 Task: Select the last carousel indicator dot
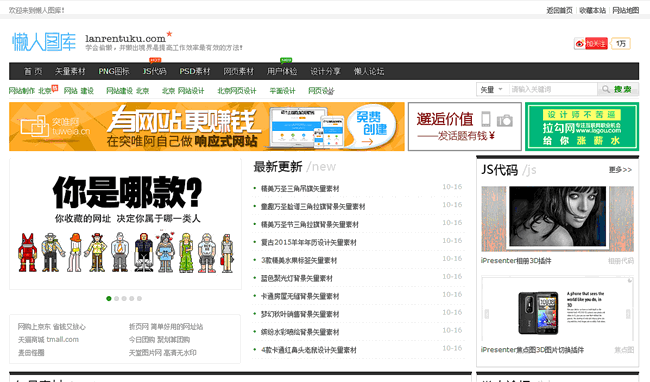139,298
